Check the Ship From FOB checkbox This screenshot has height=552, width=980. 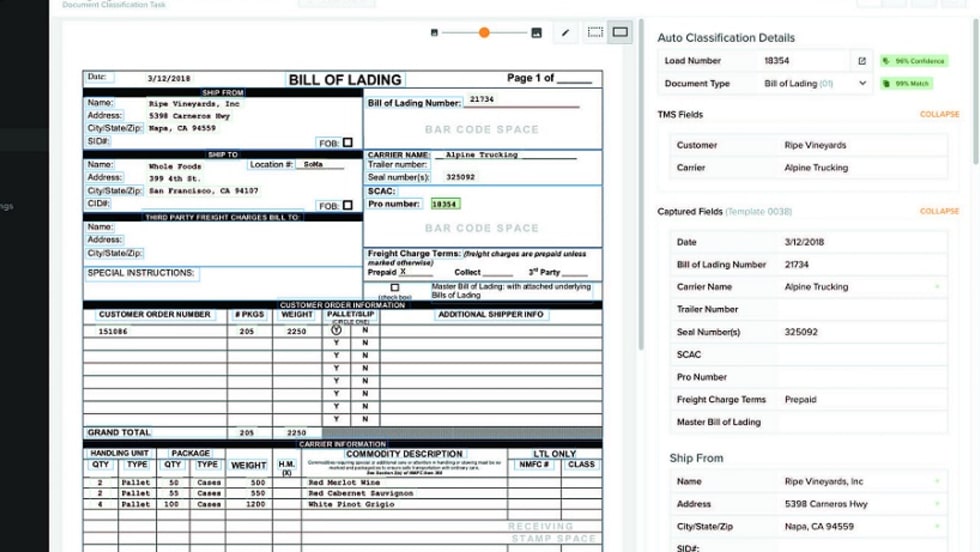[347, 143]
